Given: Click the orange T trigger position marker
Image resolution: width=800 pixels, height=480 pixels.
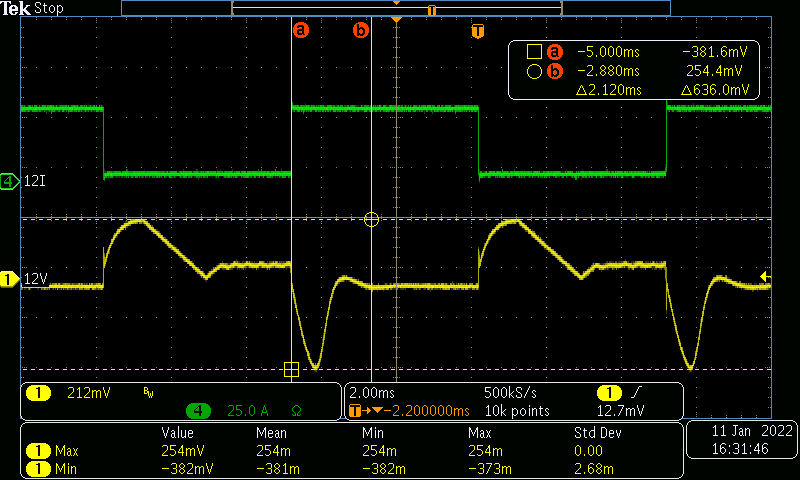Looking at the screenshot, I should point(478,30).
